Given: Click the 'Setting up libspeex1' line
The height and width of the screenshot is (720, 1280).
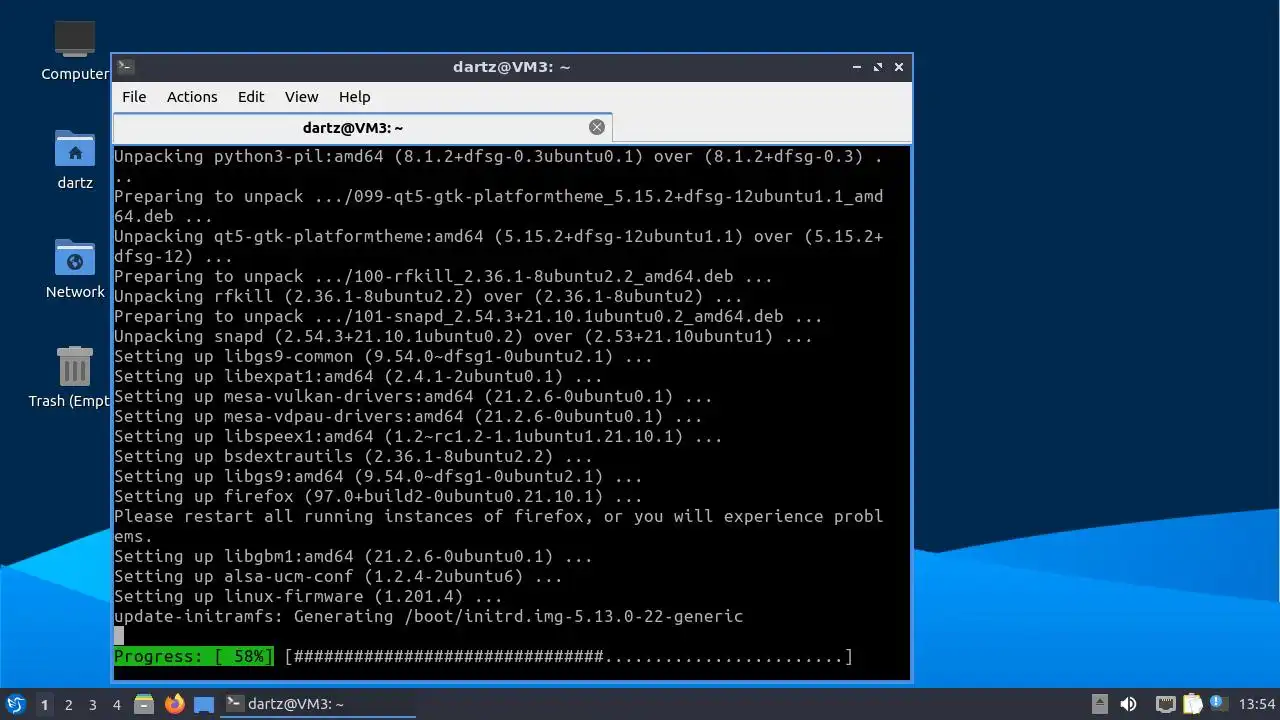Looking at the screenshot, I should coord(418,437).
